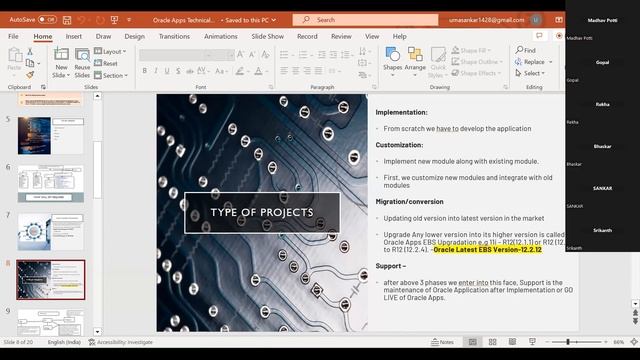
Task: Click the Save disk icon
Action: (67, 20)
